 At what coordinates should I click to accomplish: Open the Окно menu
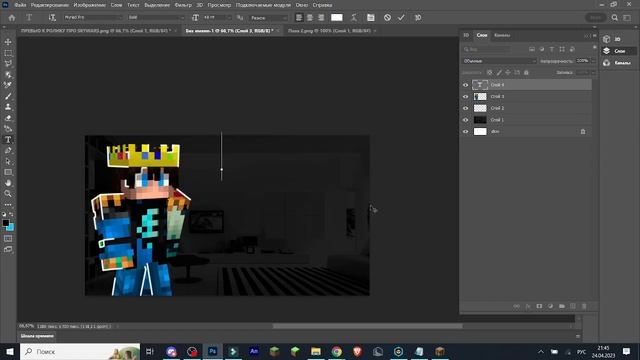(x=302, y=5)
